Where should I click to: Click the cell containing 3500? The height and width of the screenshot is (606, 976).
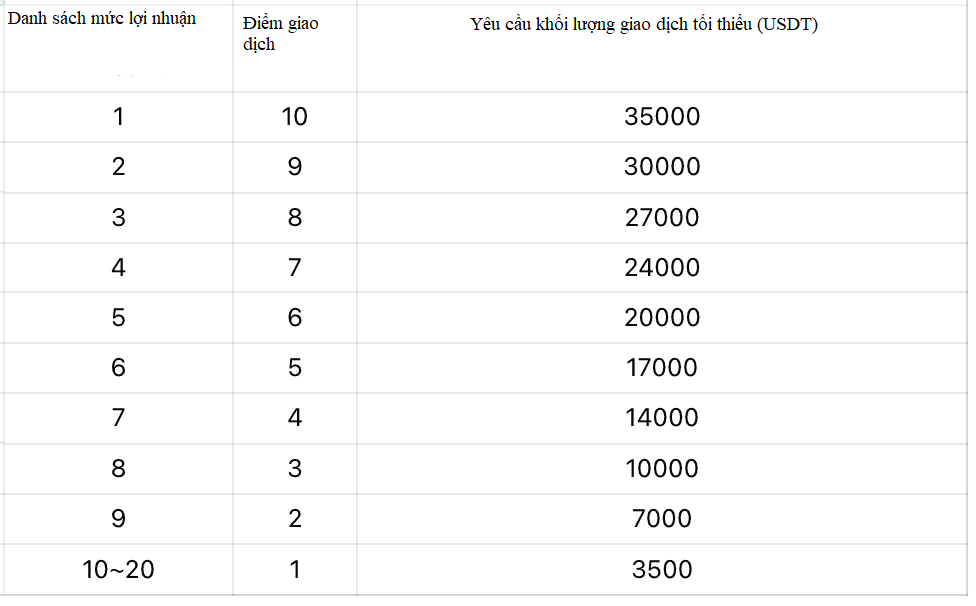click(661, 570)
